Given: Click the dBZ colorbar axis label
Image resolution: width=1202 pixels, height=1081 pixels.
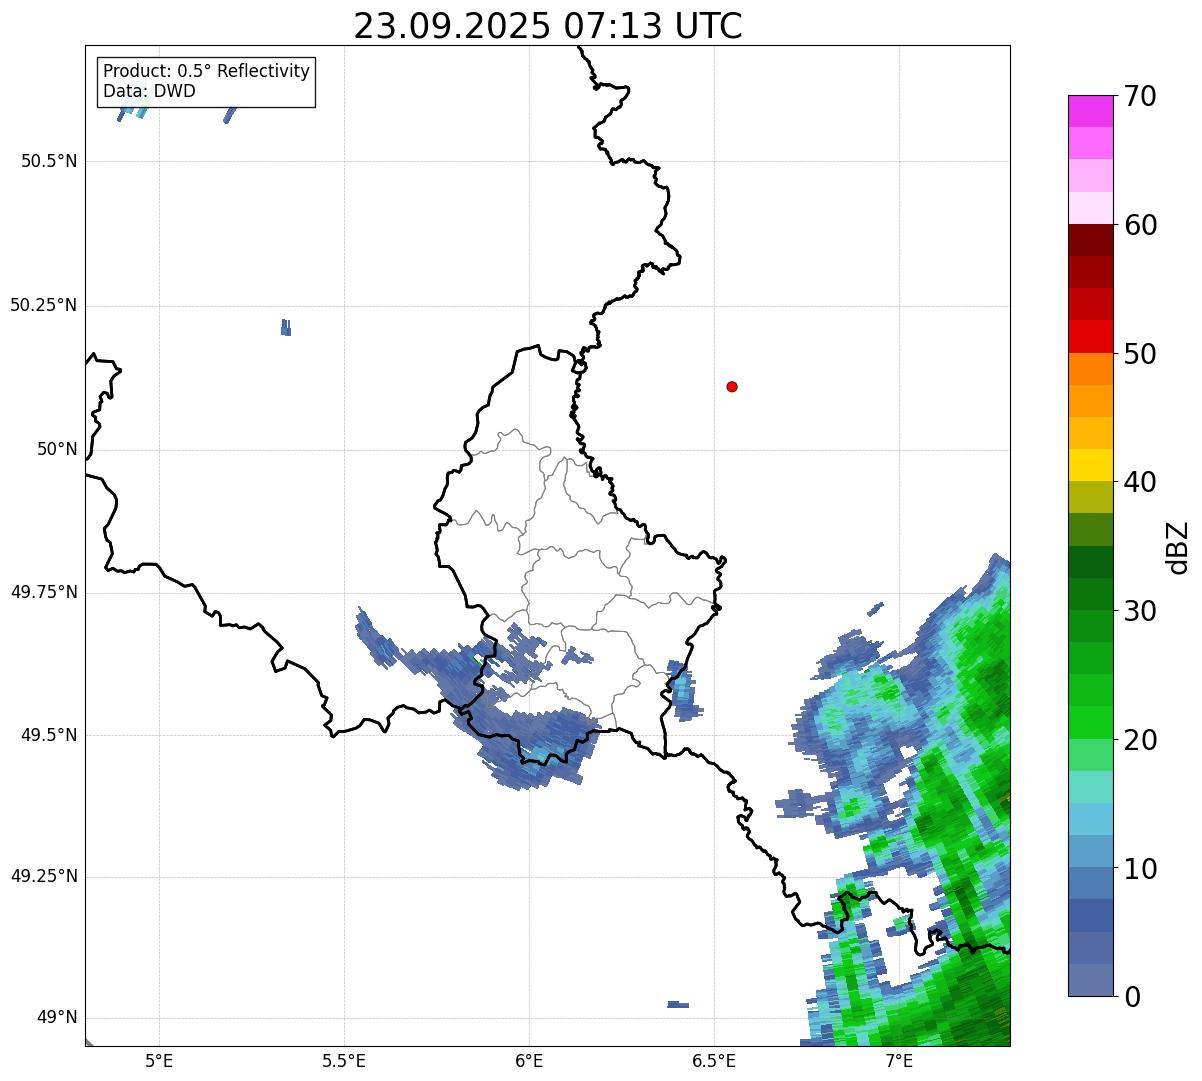Looking at the screenshot, I should [x=1178, y=546].
